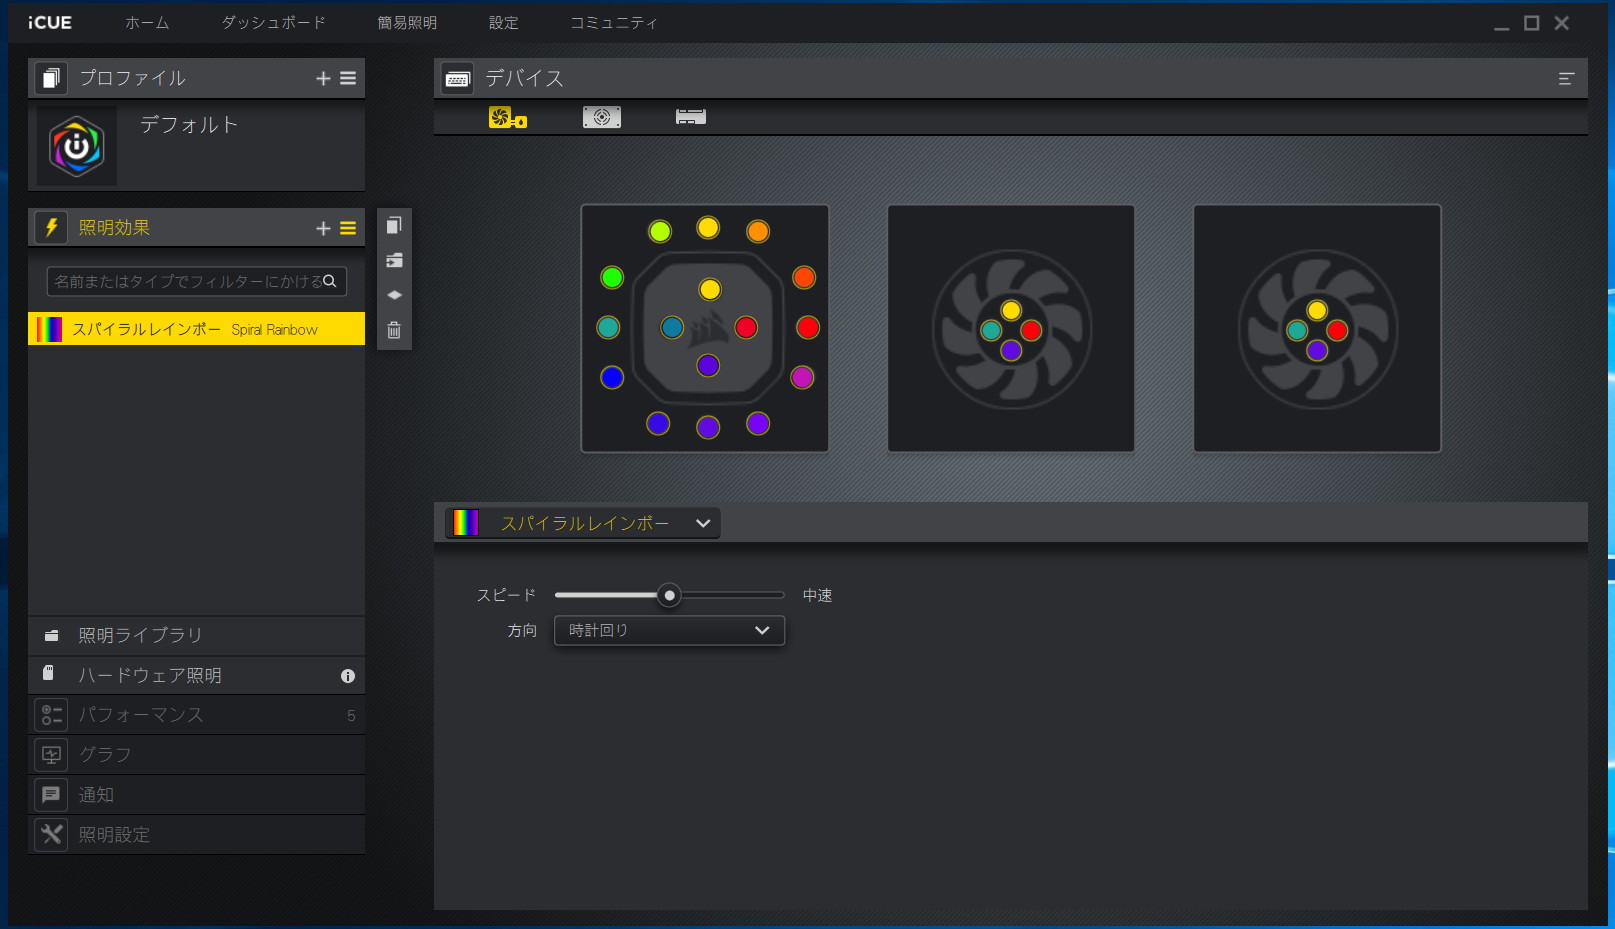This screenshot has height=929, width=1615.
Task: Add a new profile with plus icon
Action: tap(323, 78)
